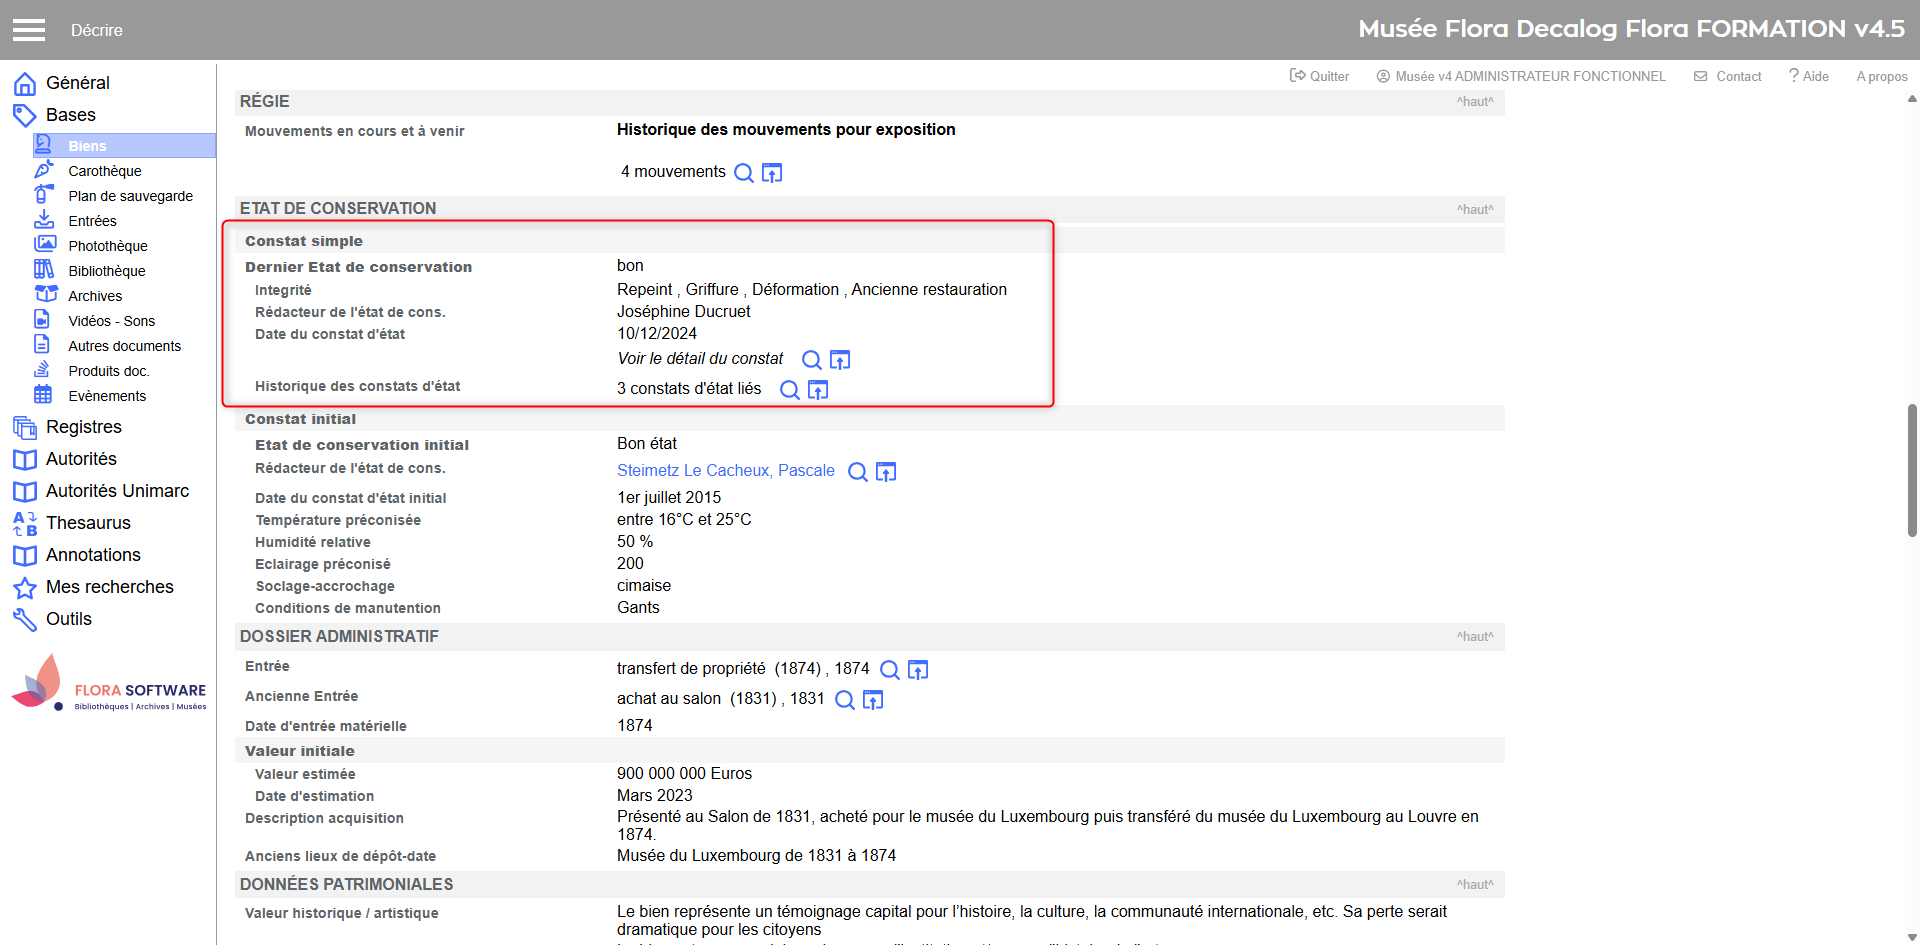Image resolution: width=1920 pixels, height=945 pixels.
Task: Expand the Thesaurus sidebar section
Action: [88, 523]
